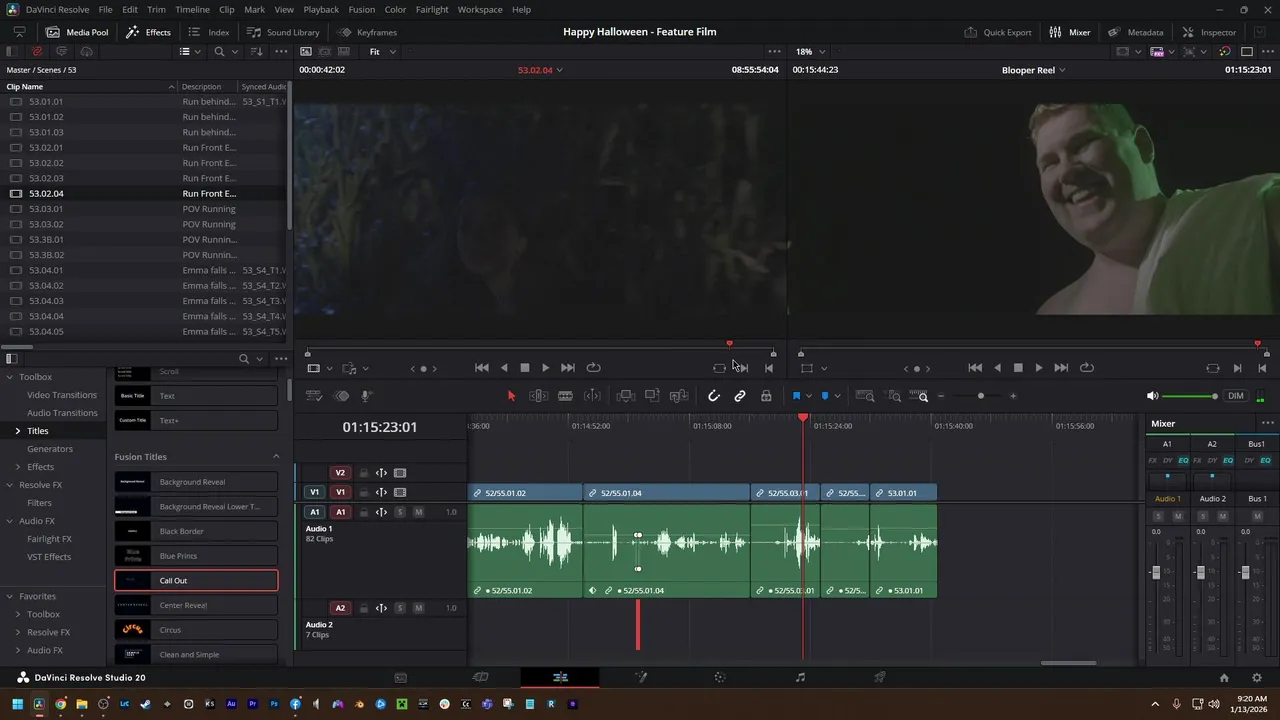Select the arrow Selection Mode tool
Viewport: 1280px width, 720px height.
[x=511, y=396]
